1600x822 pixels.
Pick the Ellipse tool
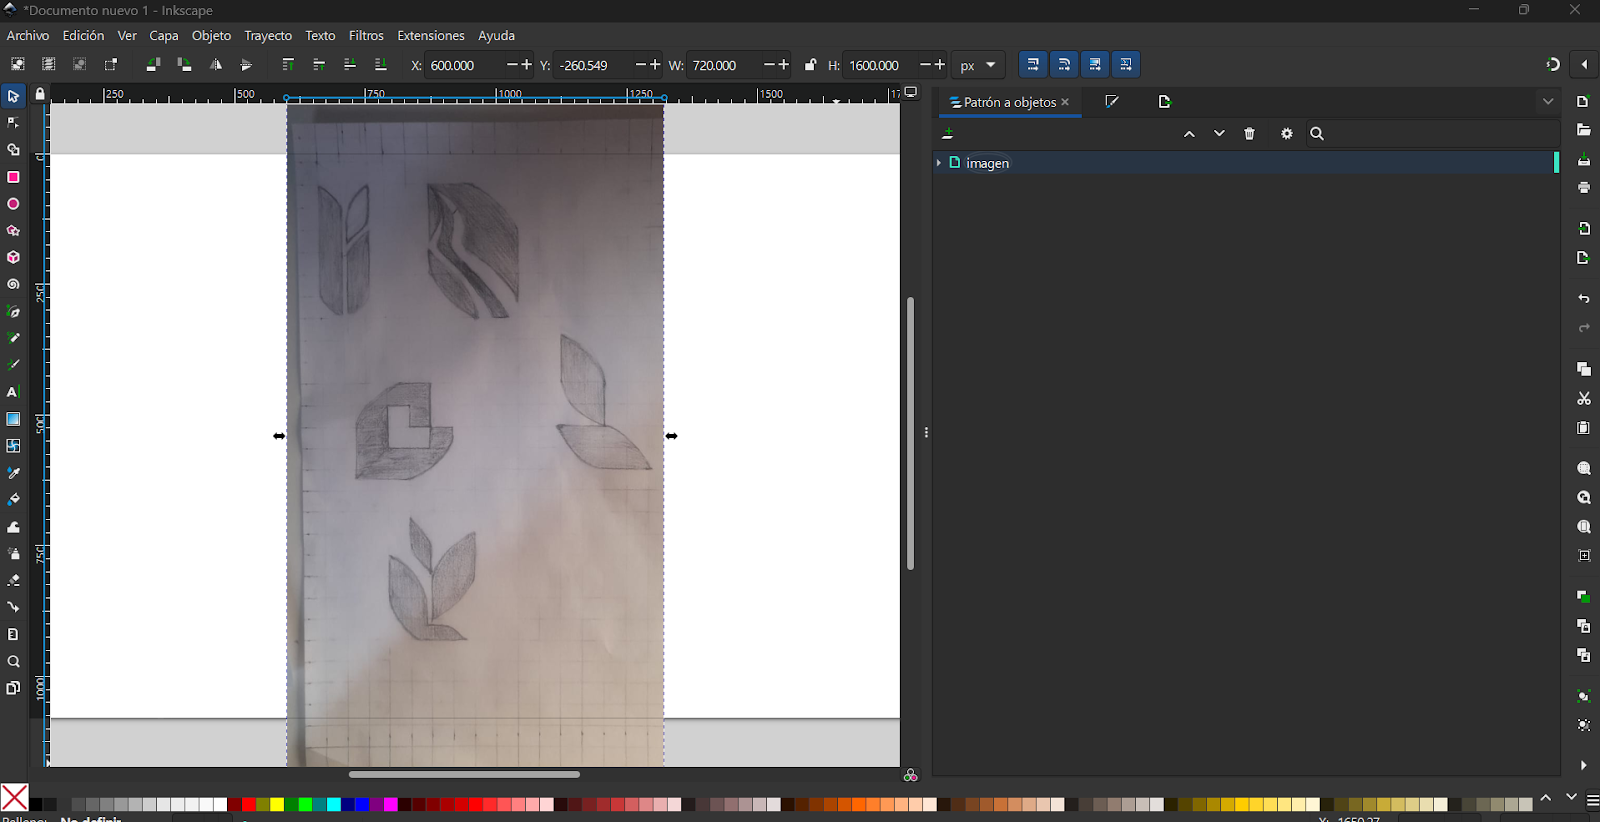[x=13, y=204]
